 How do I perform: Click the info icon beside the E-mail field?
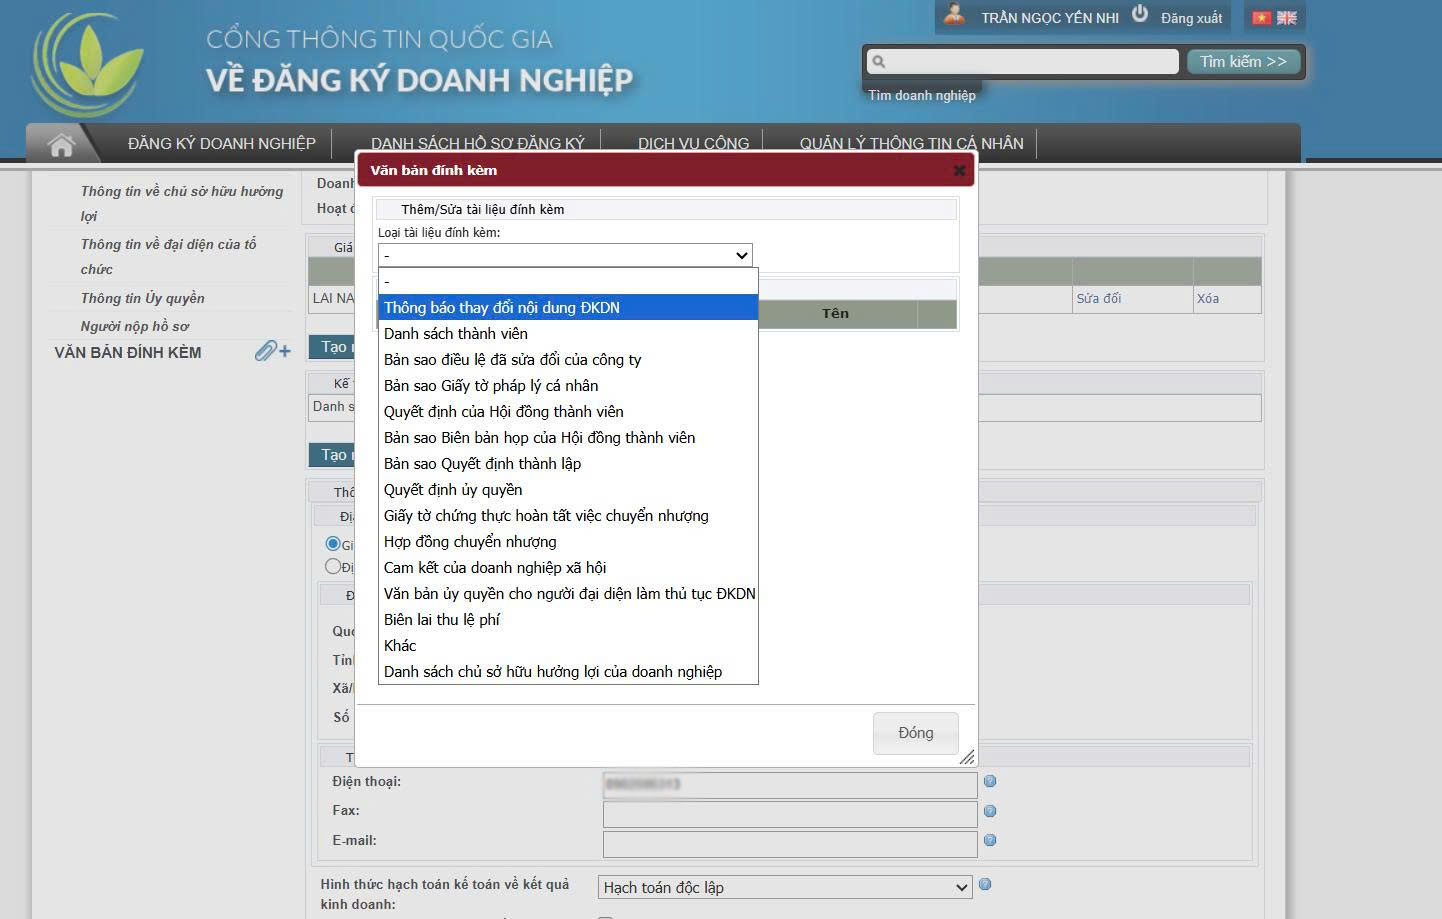pyautogui.click(x=990, y=840)
